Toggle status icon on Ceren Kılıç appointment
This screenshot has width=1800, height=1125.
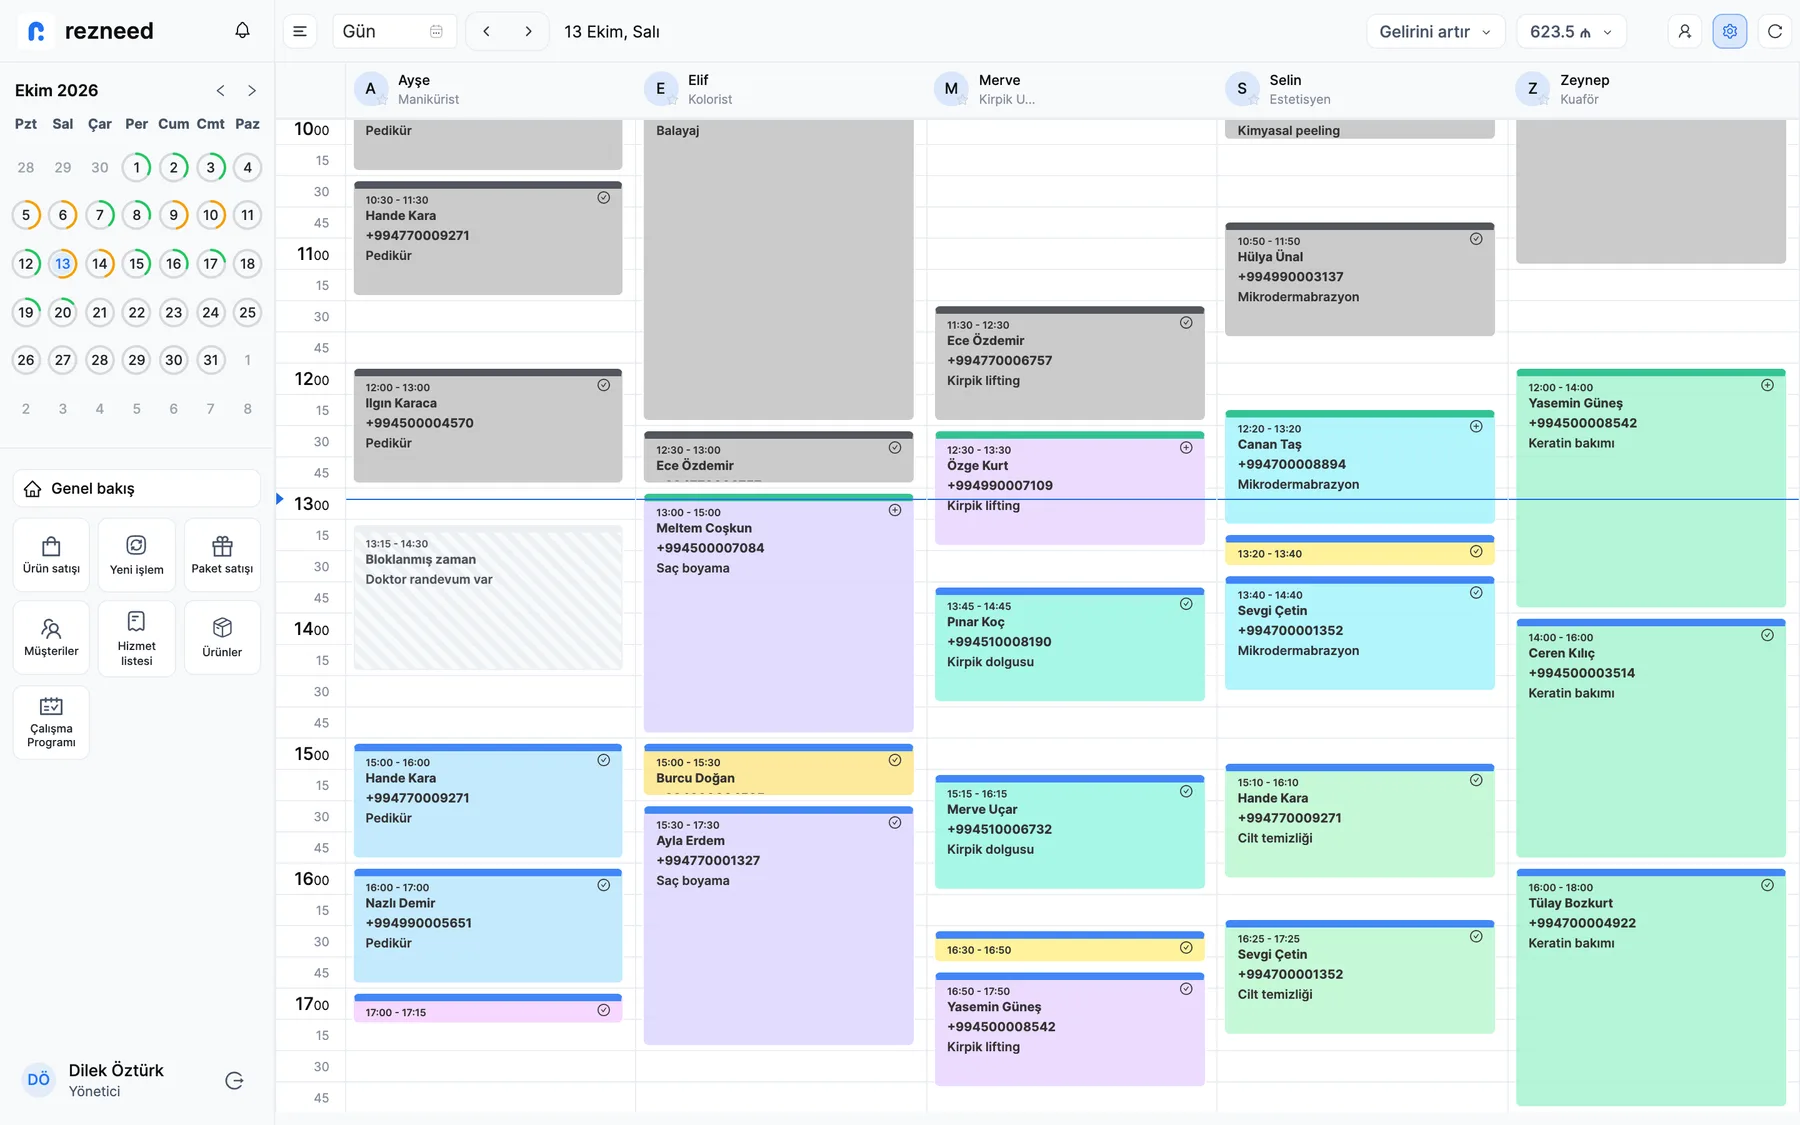1767,635
